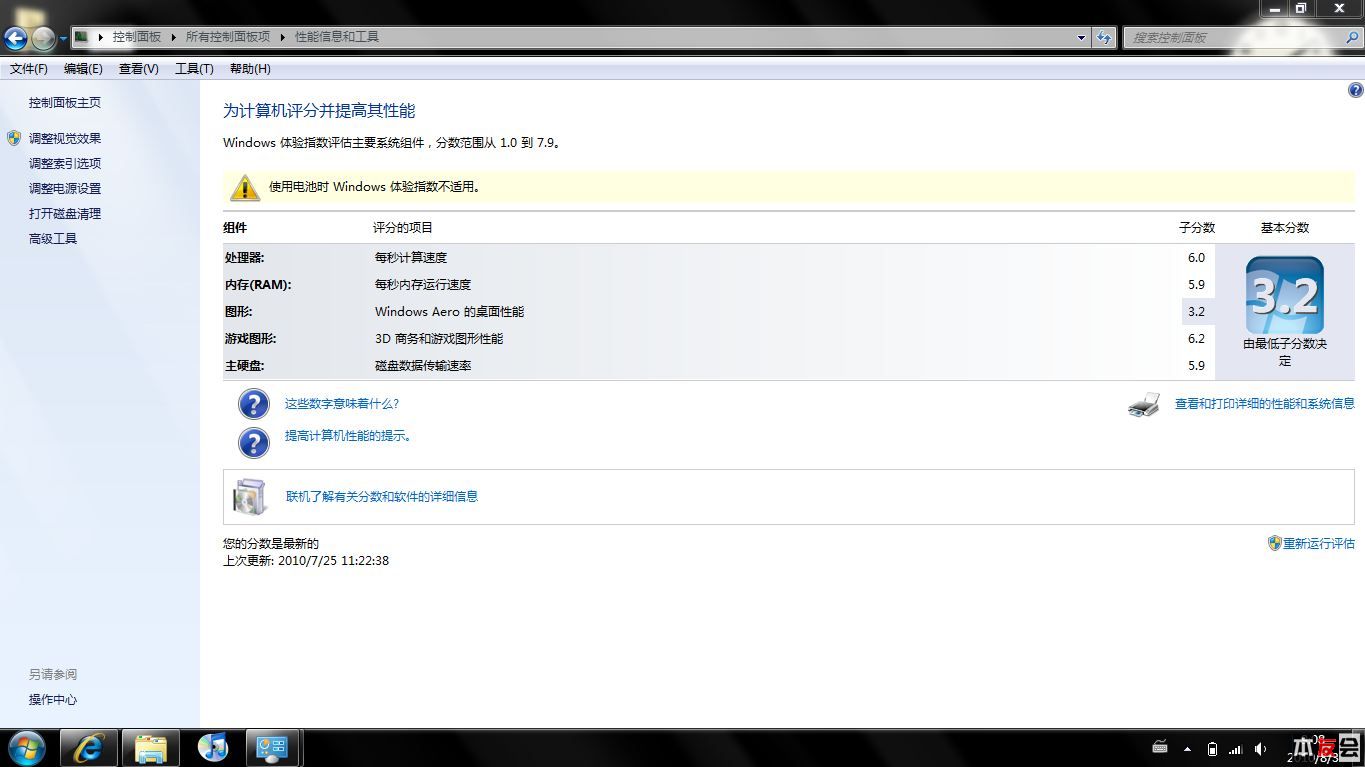This screenshot has height=767, width=1365.
Task: Click the processor subscore 6.0
Action: 1196,257
